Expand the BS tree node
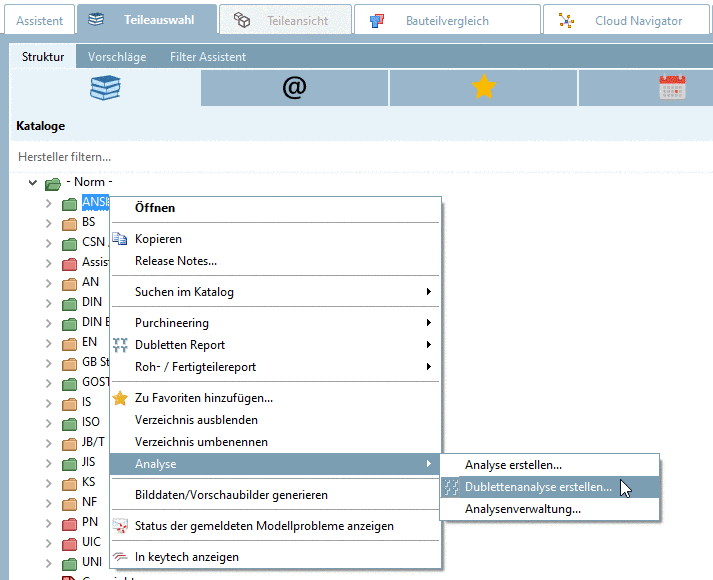 pos(49,224)
